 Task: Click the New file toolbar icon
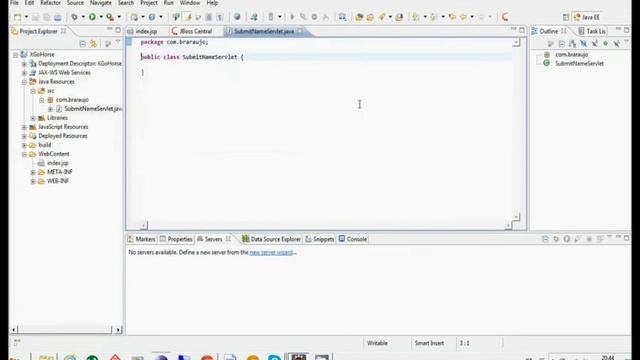pos(18,17)
